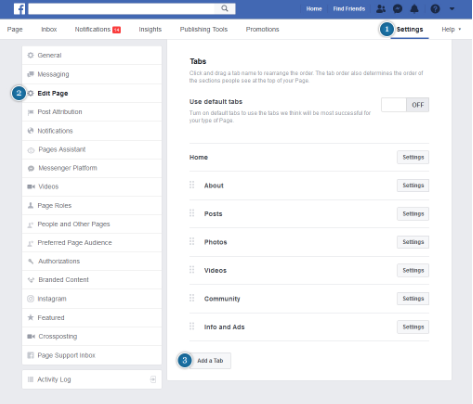The height and width of the screenshot is (404, 473).
Task: Open Settings for the Home tab
Action: coord(413,157)
